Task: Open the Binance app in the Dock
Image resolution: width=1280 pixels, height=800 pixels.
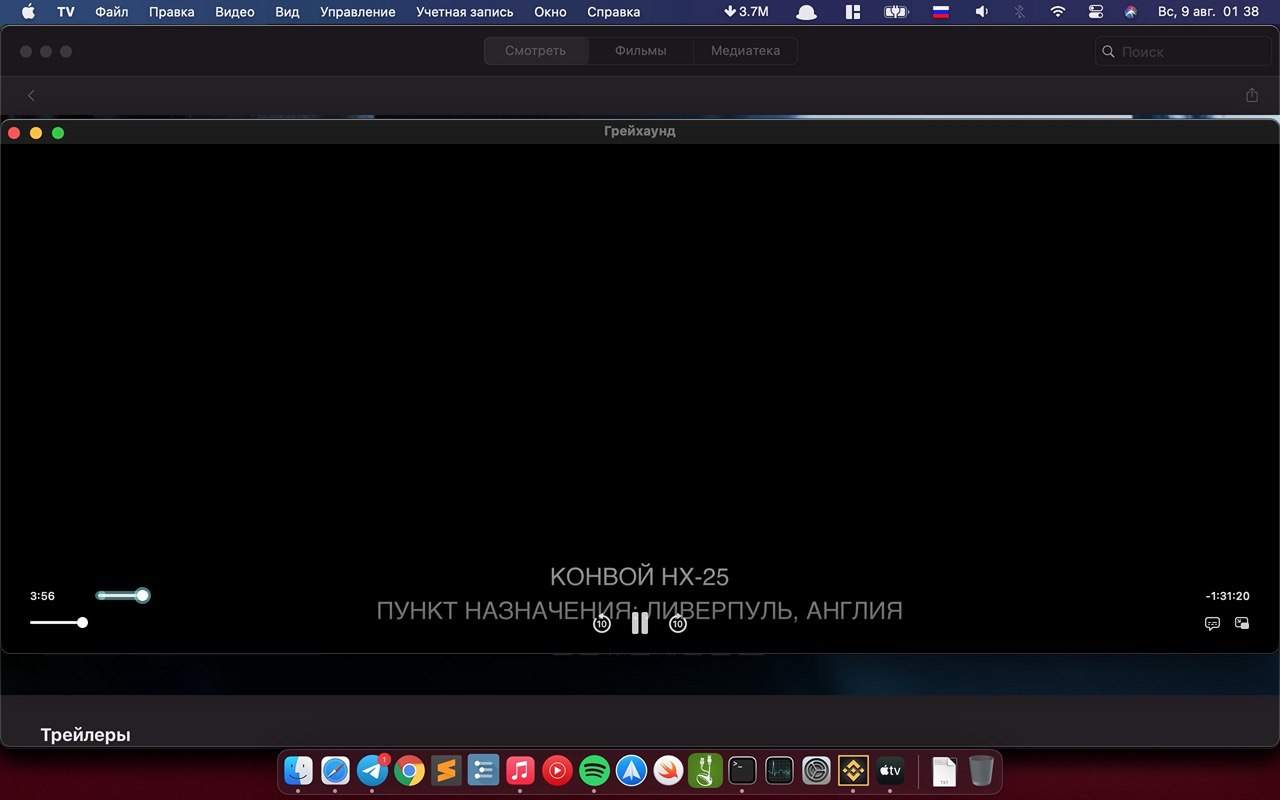Action: click(853, 770)
